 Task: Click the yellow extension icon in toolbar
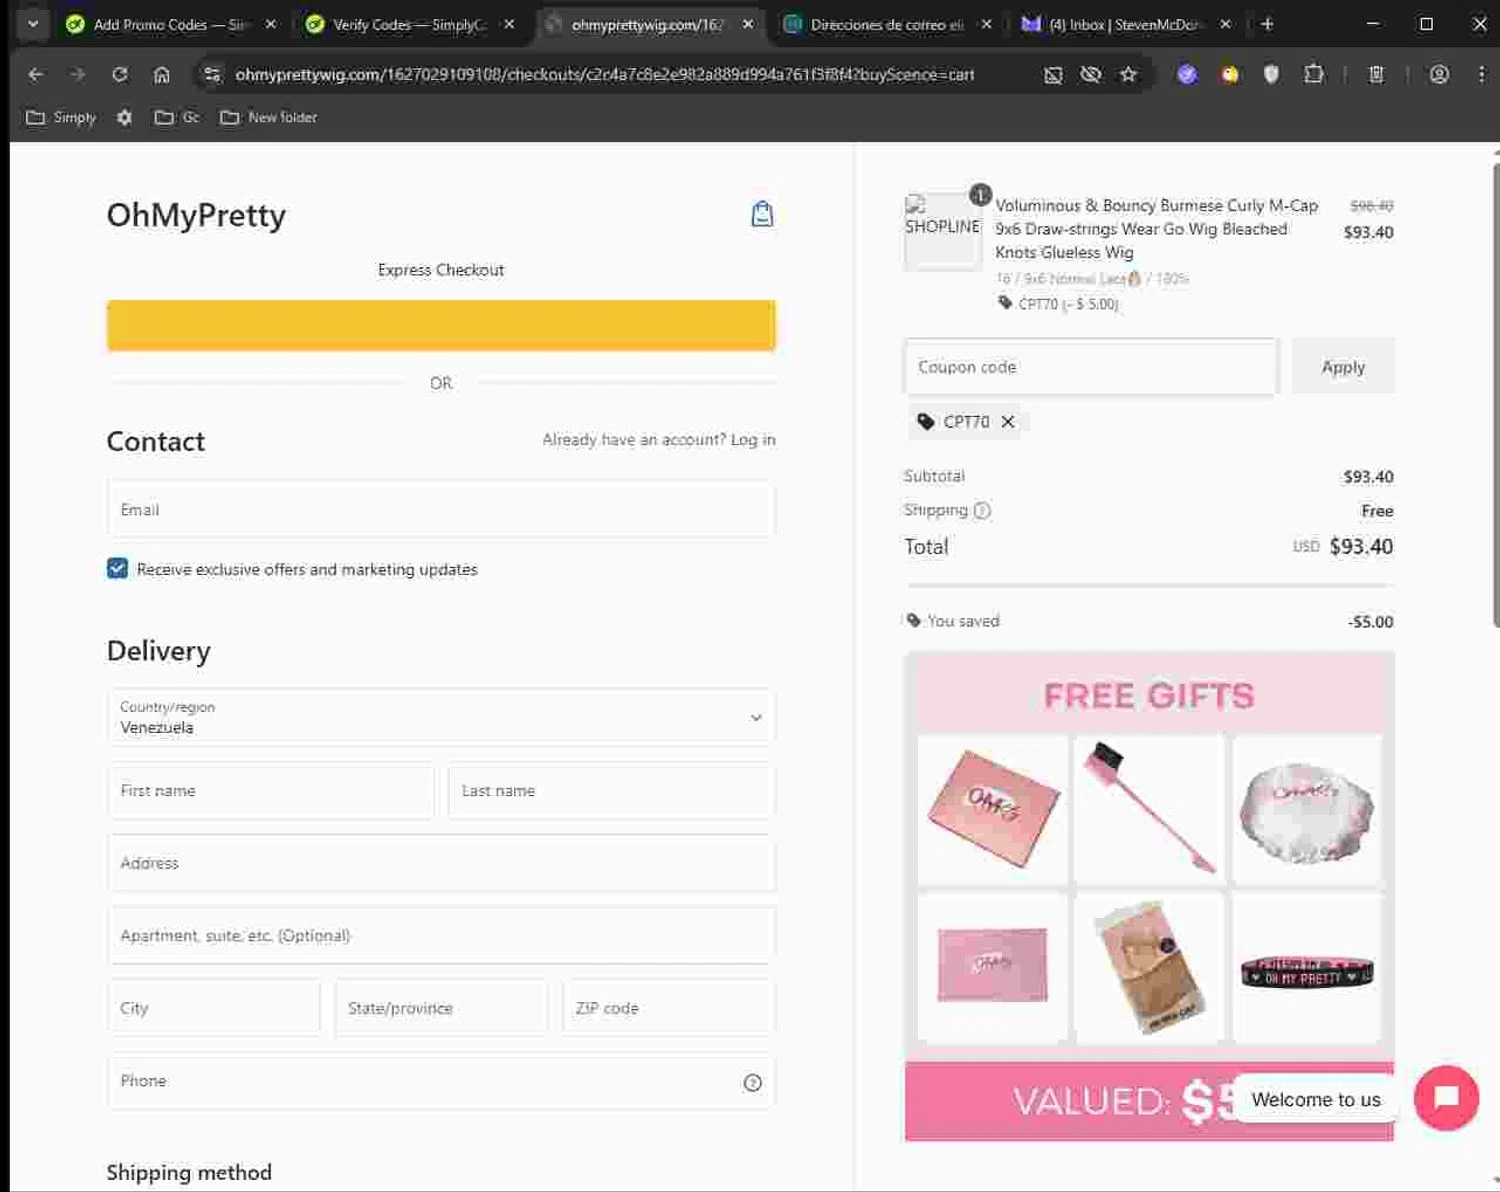1229,74
